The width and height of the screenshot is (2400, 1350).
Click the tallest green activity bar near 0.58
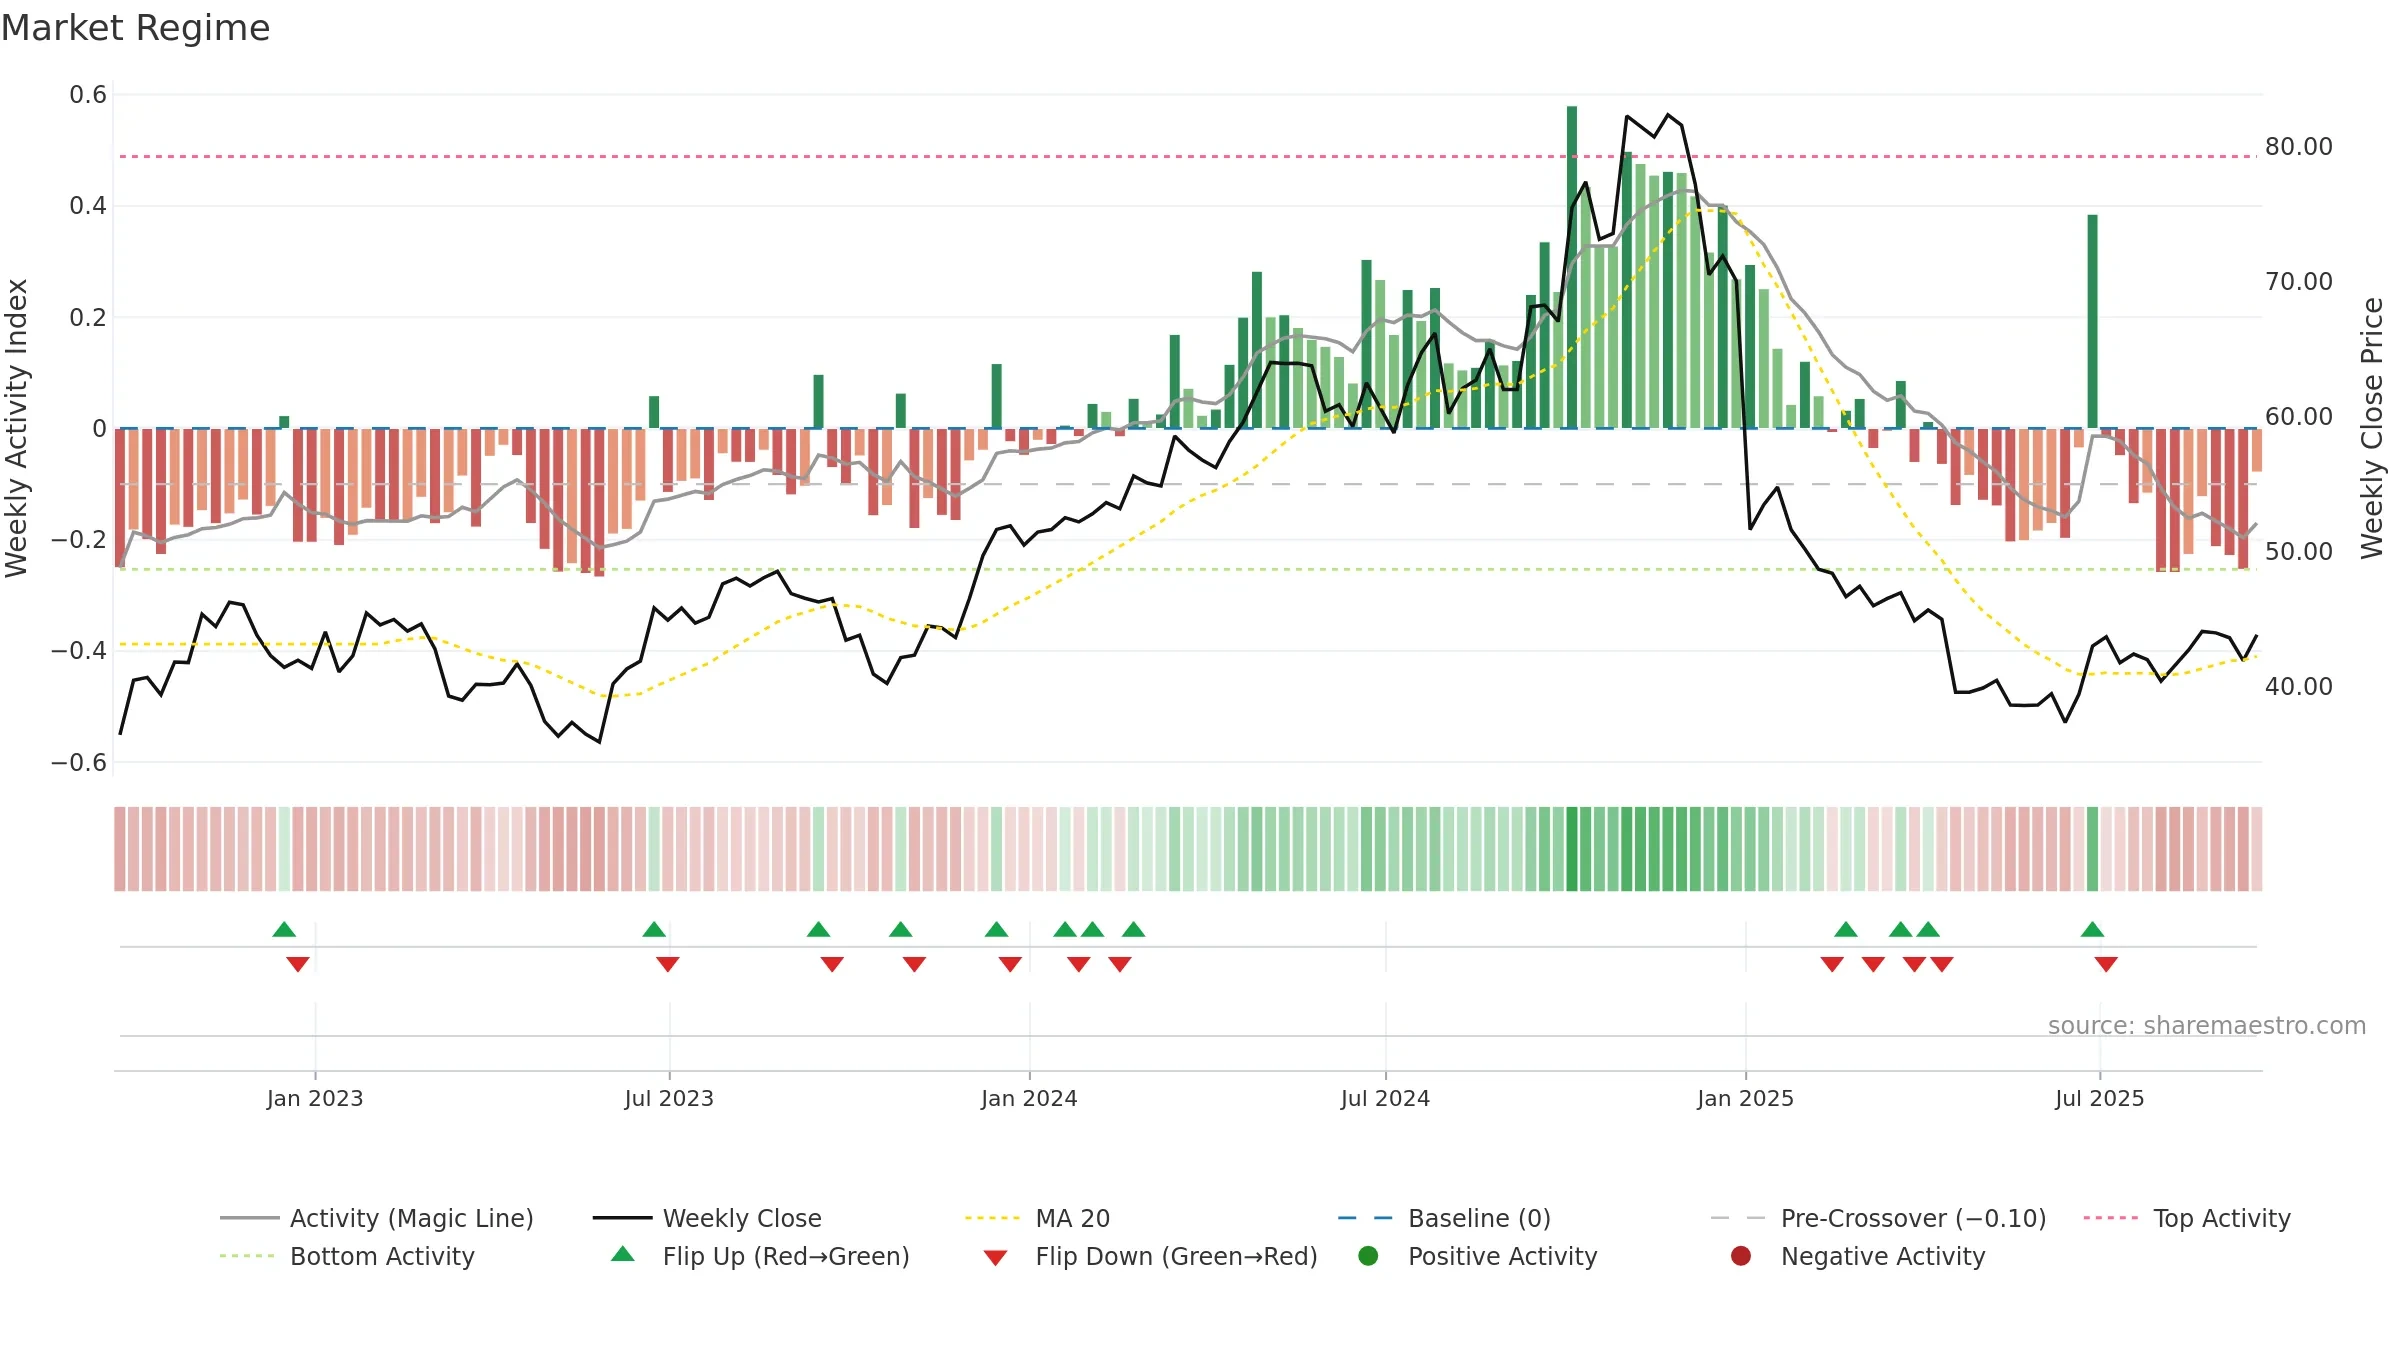coord(1572,267)
